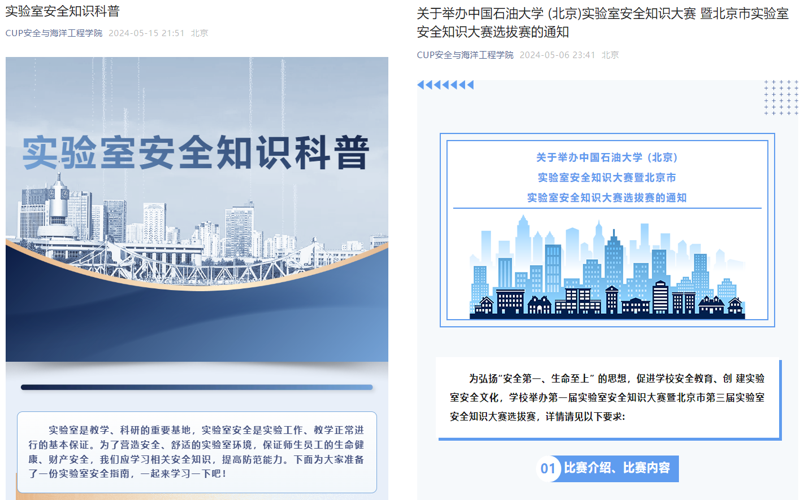Click the large 实验室安全知识科普 heading text on banner
This screenshot has width=805, height=500.
coord(196,151)
